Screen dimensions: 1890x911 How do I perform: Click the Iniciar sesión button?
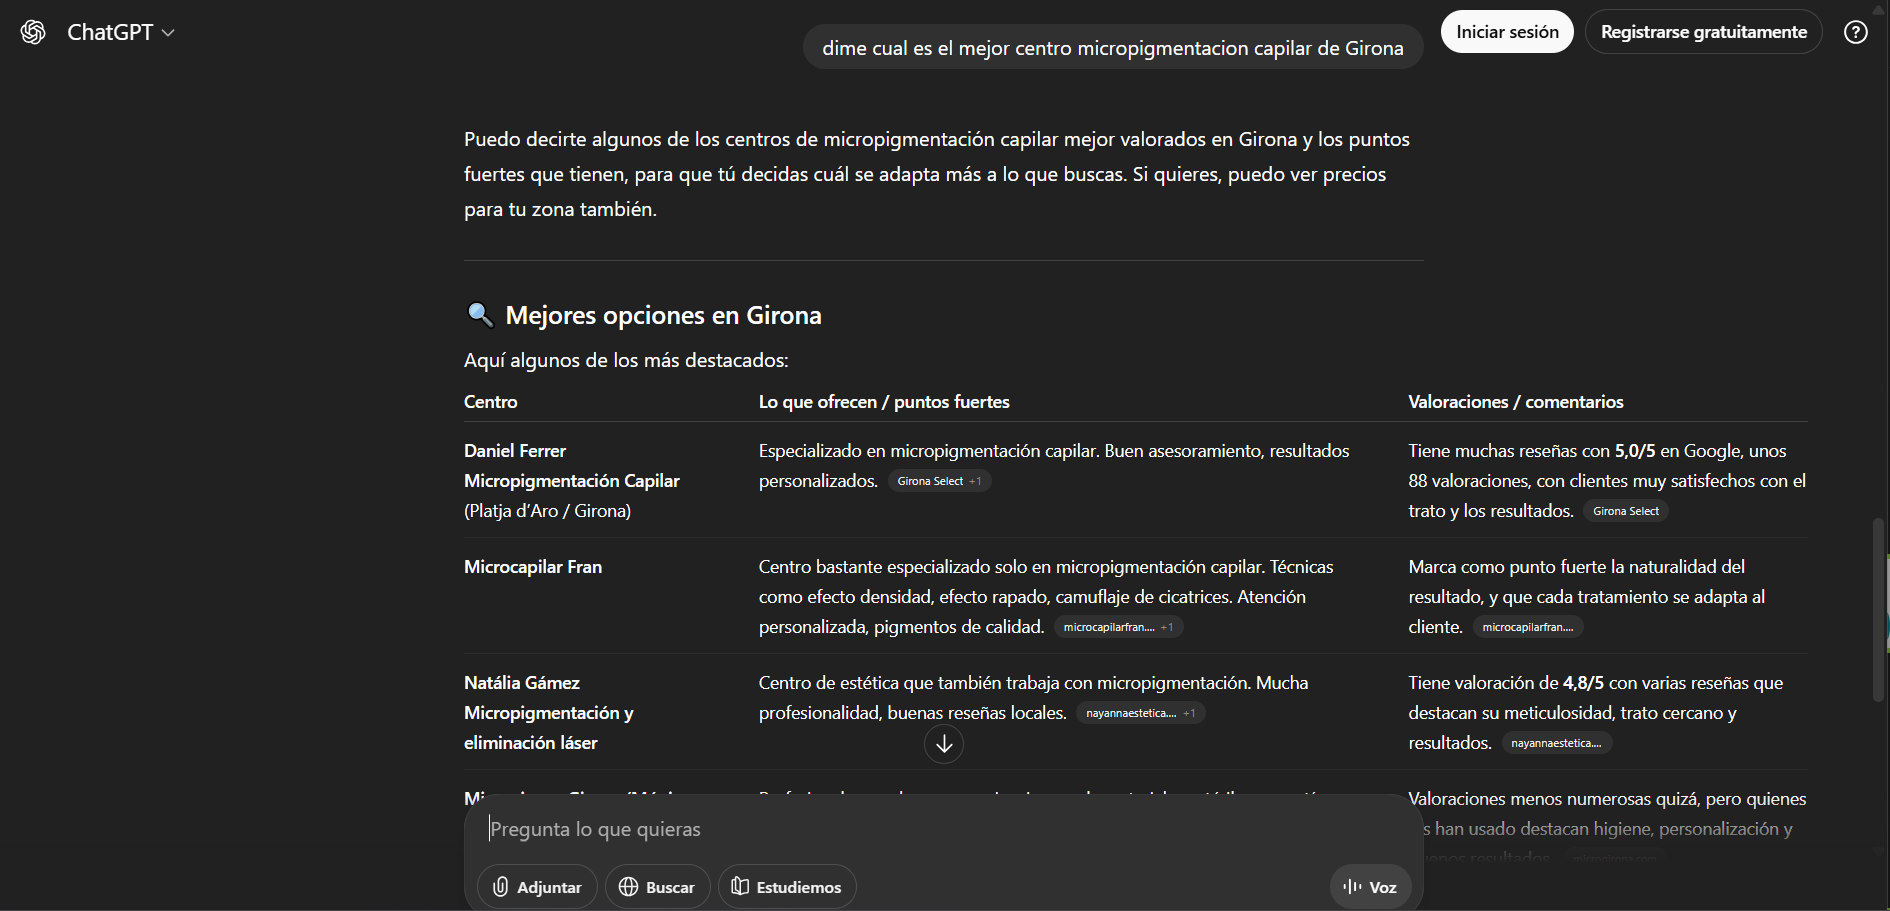(x=1507, y=31)
